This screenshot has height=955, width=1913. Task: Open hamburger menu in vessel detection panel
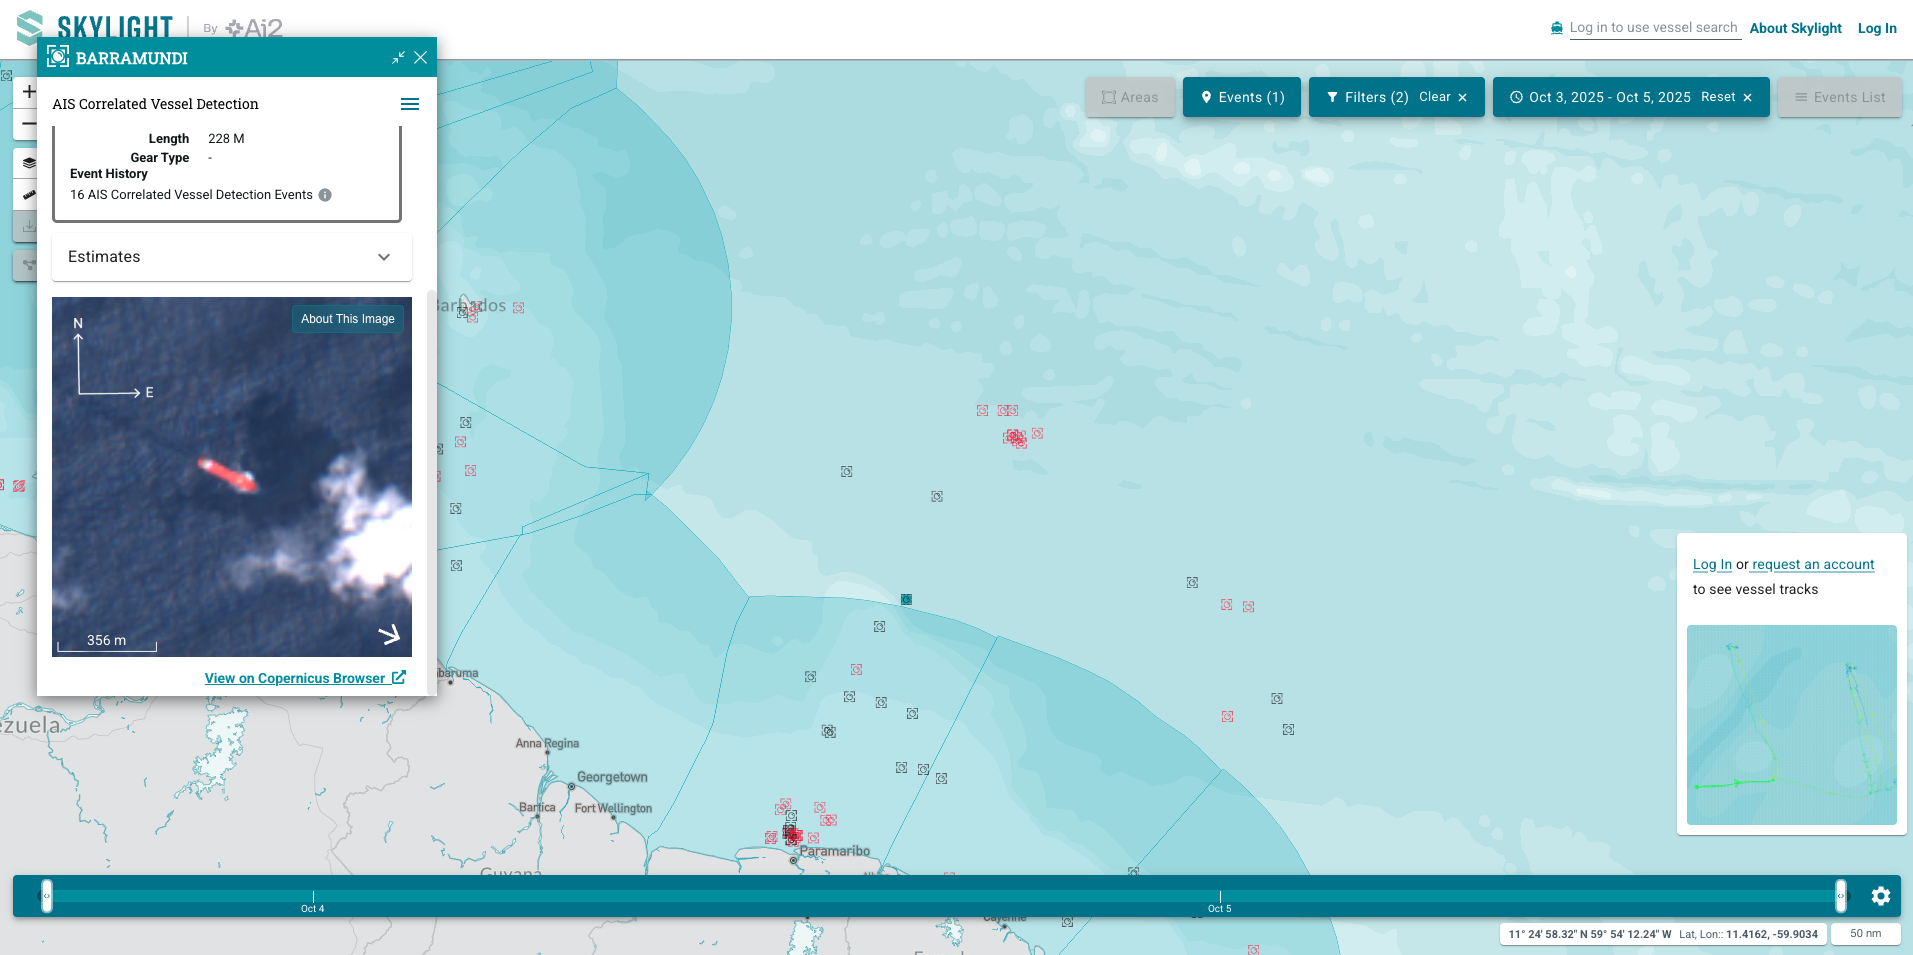[410, 104]
